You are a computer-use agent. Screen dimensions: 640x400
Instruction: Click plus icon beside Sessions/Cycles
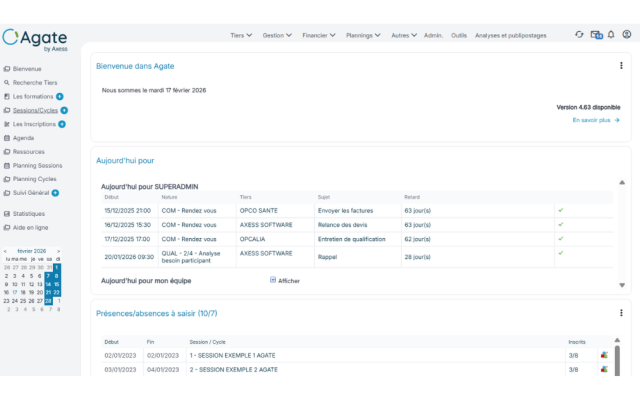pyautogui.click(x=64, y=110)
